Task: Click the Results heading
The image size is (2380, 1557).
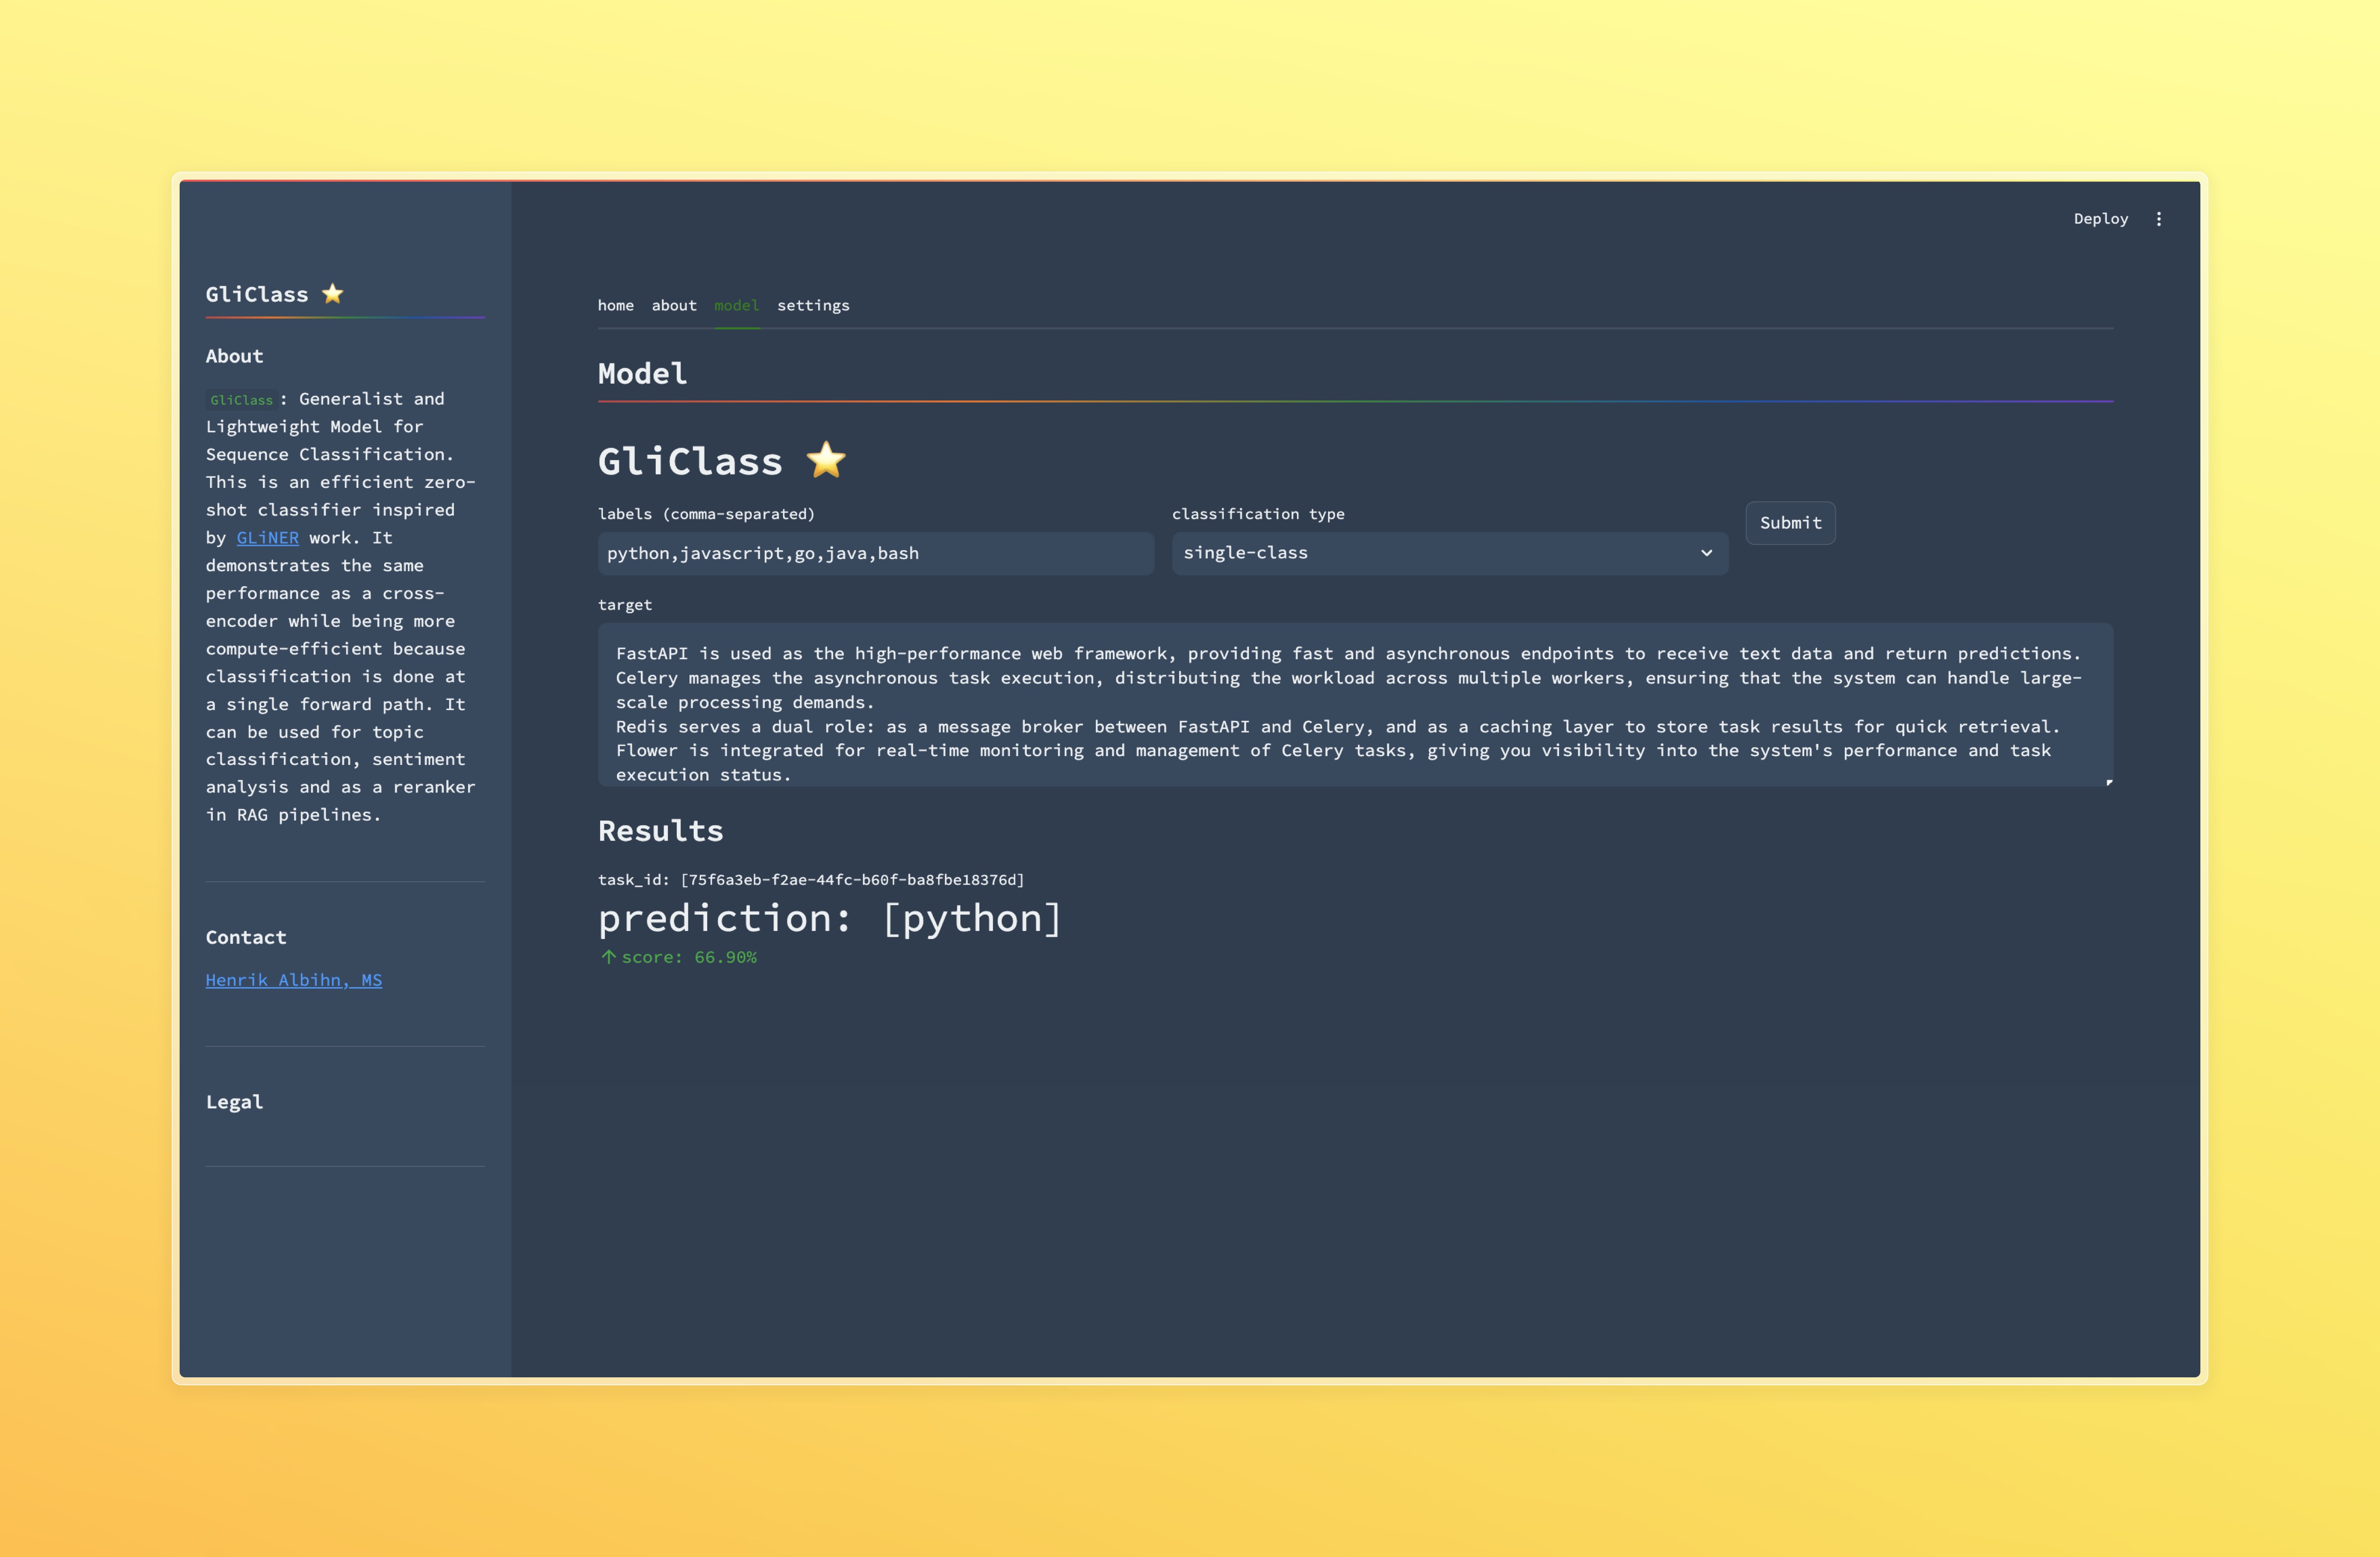Action: [x=660, y=831]
